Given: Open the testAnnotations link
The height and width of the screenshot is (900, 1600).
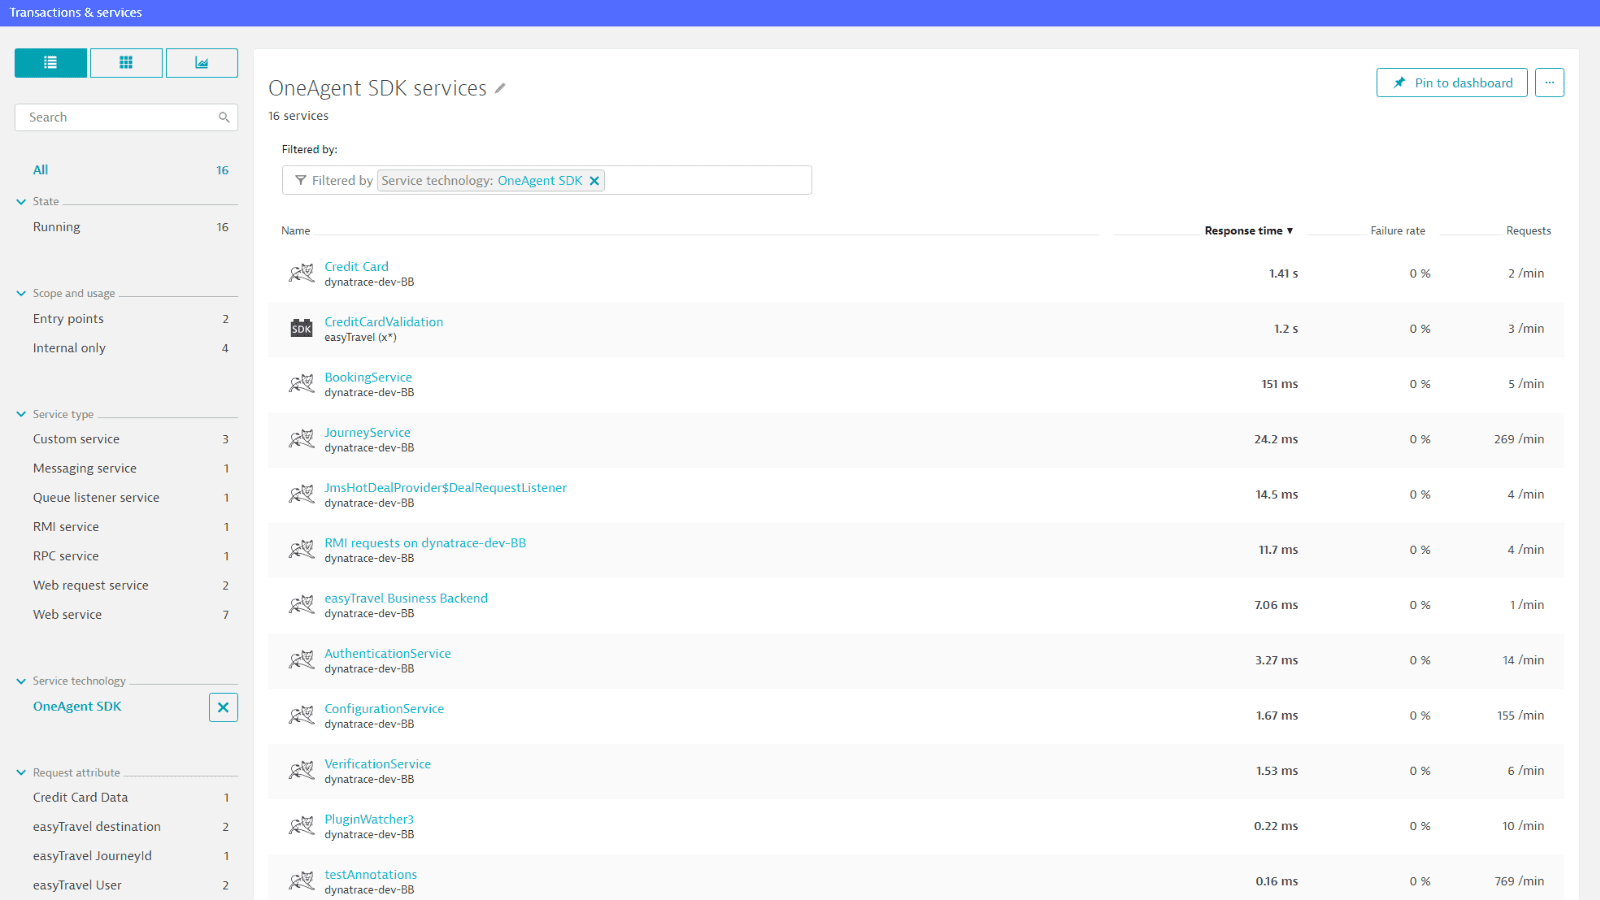Looking at the screenshot, I should pos(371,875).
